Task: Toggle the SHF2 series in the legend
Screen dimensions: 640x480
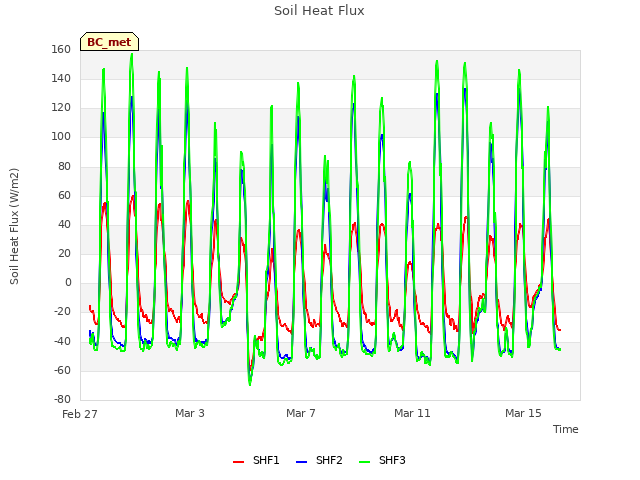Action: click(319, 460)
